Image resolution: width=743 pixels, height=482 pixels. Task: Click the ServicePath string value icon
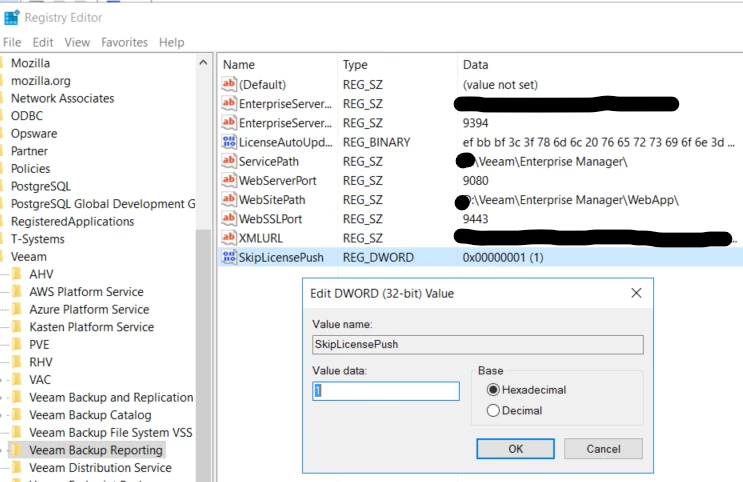229,161
